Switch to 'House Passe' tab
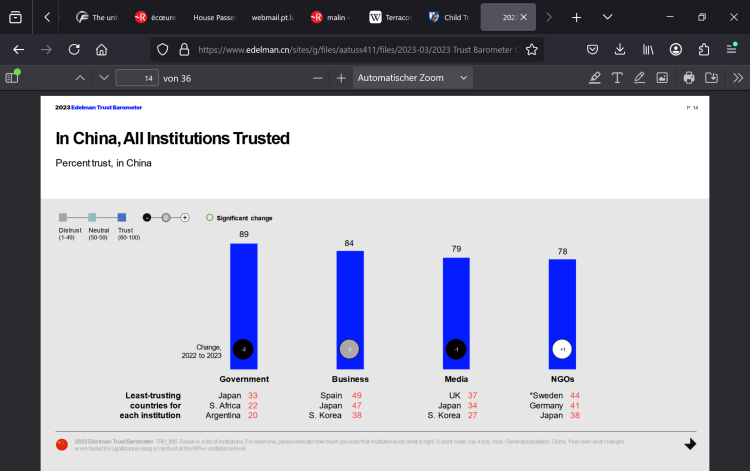The height and width of the screenshot is (471, 750). 214,17
